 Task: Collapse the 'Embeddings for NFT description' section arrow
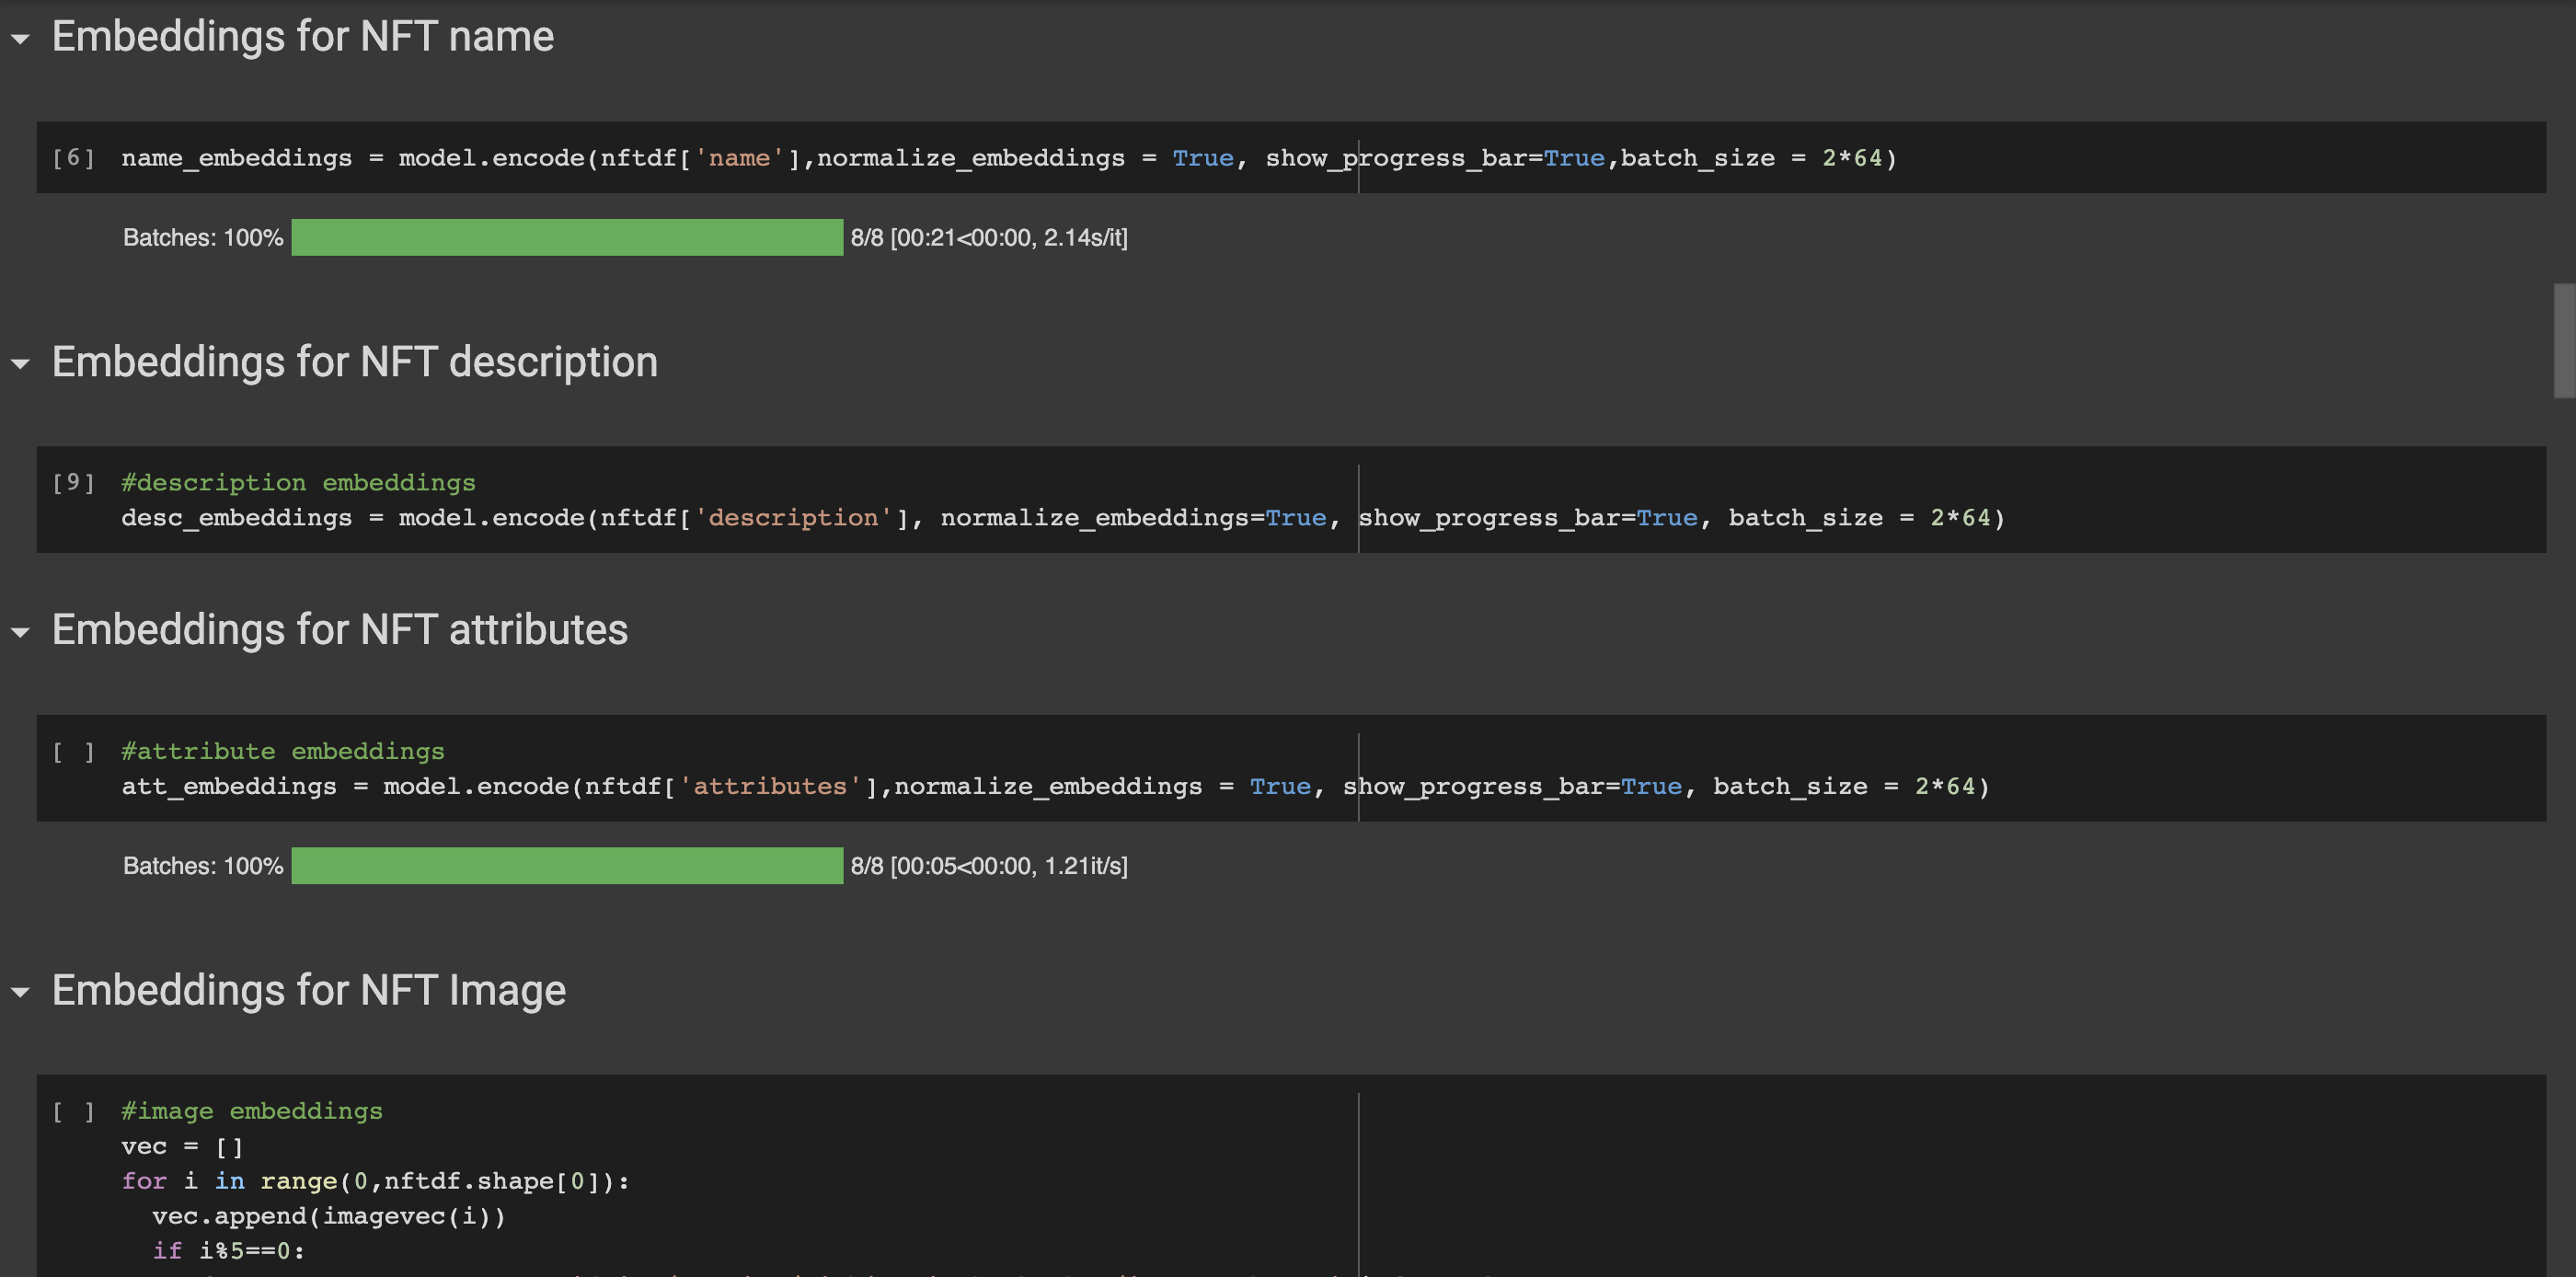[20, 364]
